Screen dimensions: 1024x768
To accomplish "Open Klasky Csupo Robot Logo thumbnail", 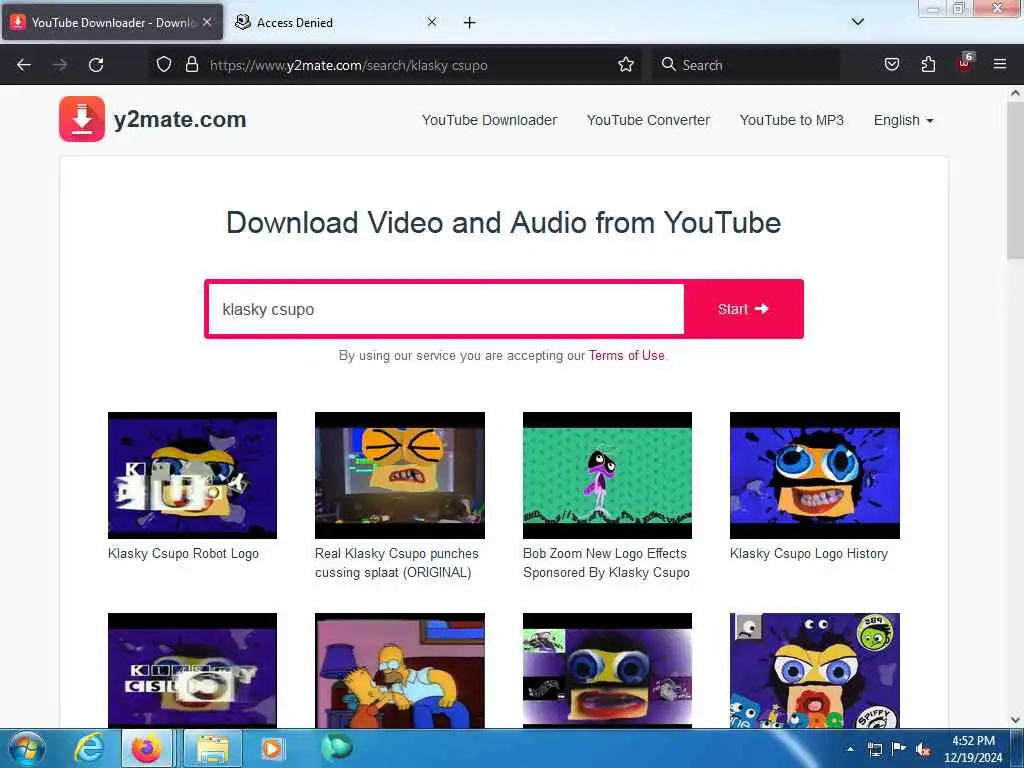I will click(192, 475).
